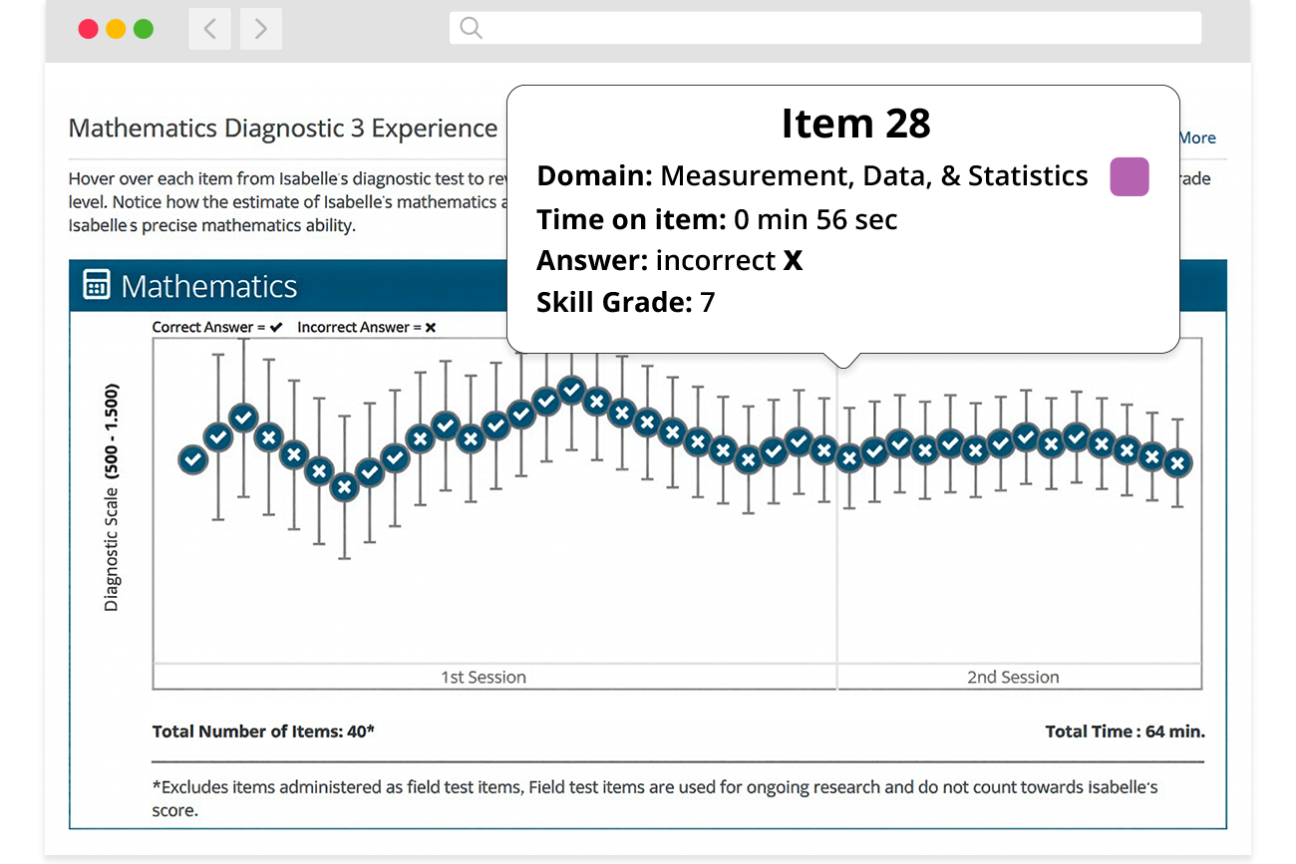Click the magnifier icon in the browser search bar
Image resolution: width=1296 pixels, height=864 pixels.
coord(470,27)
